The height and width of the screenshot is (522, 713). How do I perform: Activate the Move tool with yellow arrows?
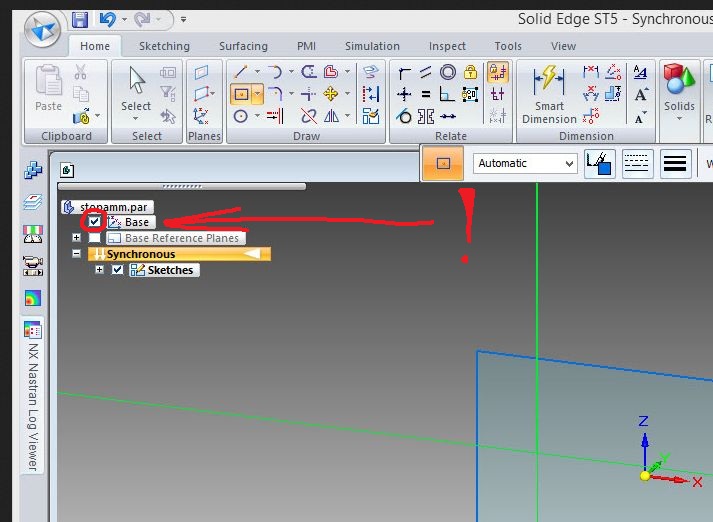331,94
